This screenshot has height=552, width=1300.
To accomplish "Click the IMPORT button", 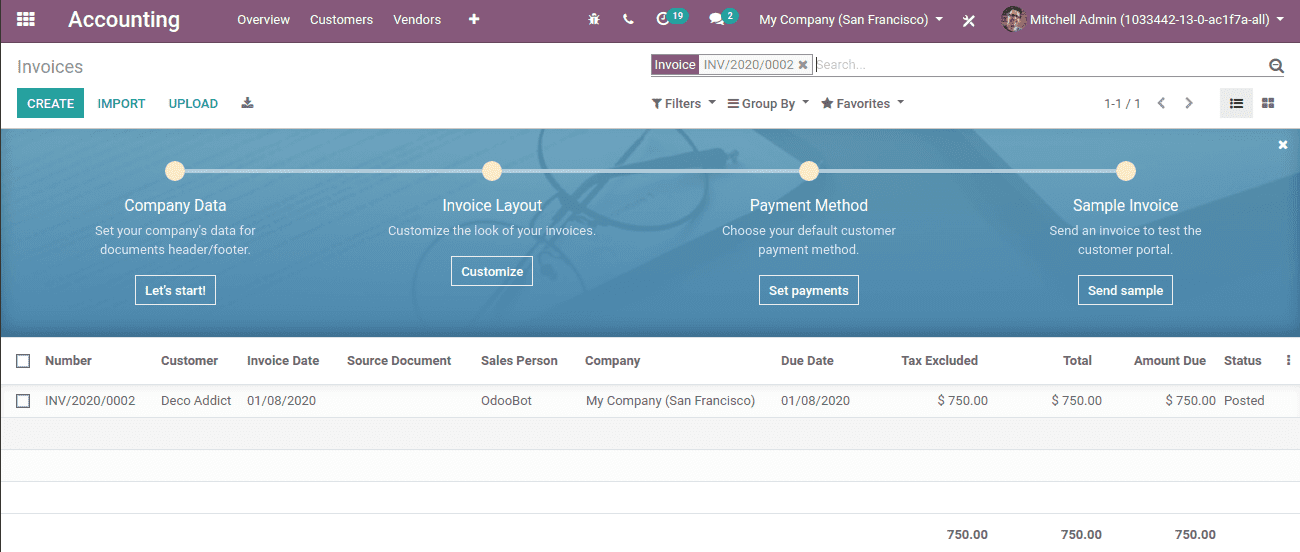I will pyautogui.click(x=121, y=103).
